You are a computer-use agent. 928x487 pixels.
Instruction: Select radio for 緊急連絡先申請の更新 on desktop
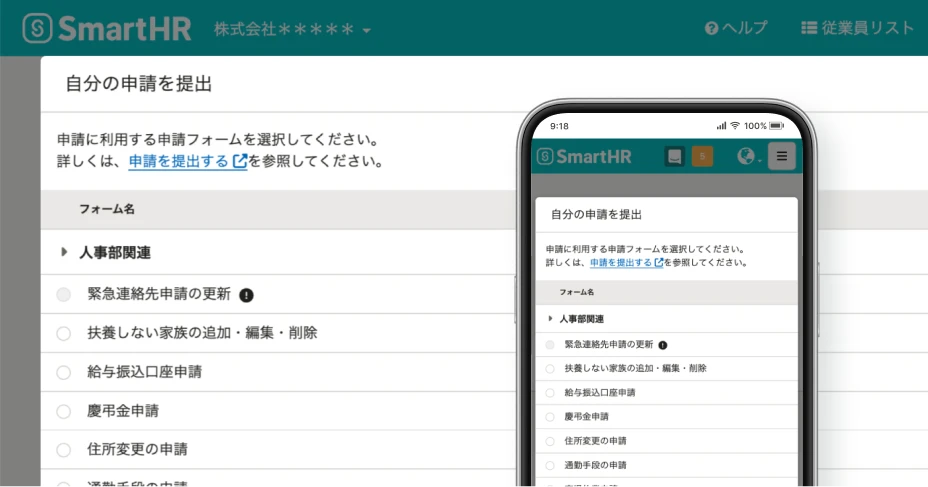pyautogui.click(x=63, y=295)
